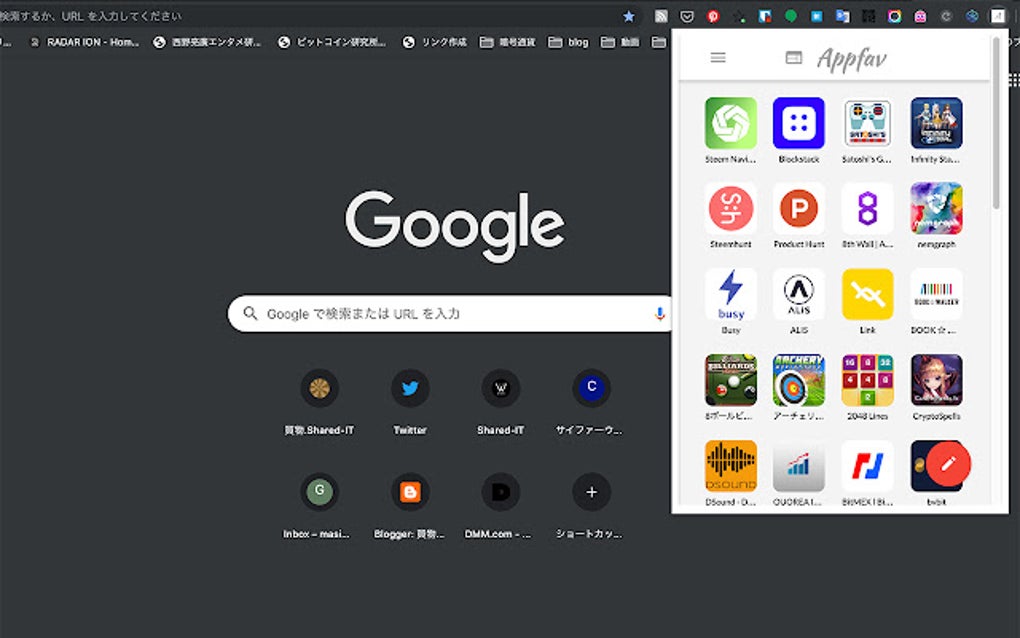This screenshot has height=638, width=1020.
Task: Open the Product Hunt app tile
Action: pos(799,209)
